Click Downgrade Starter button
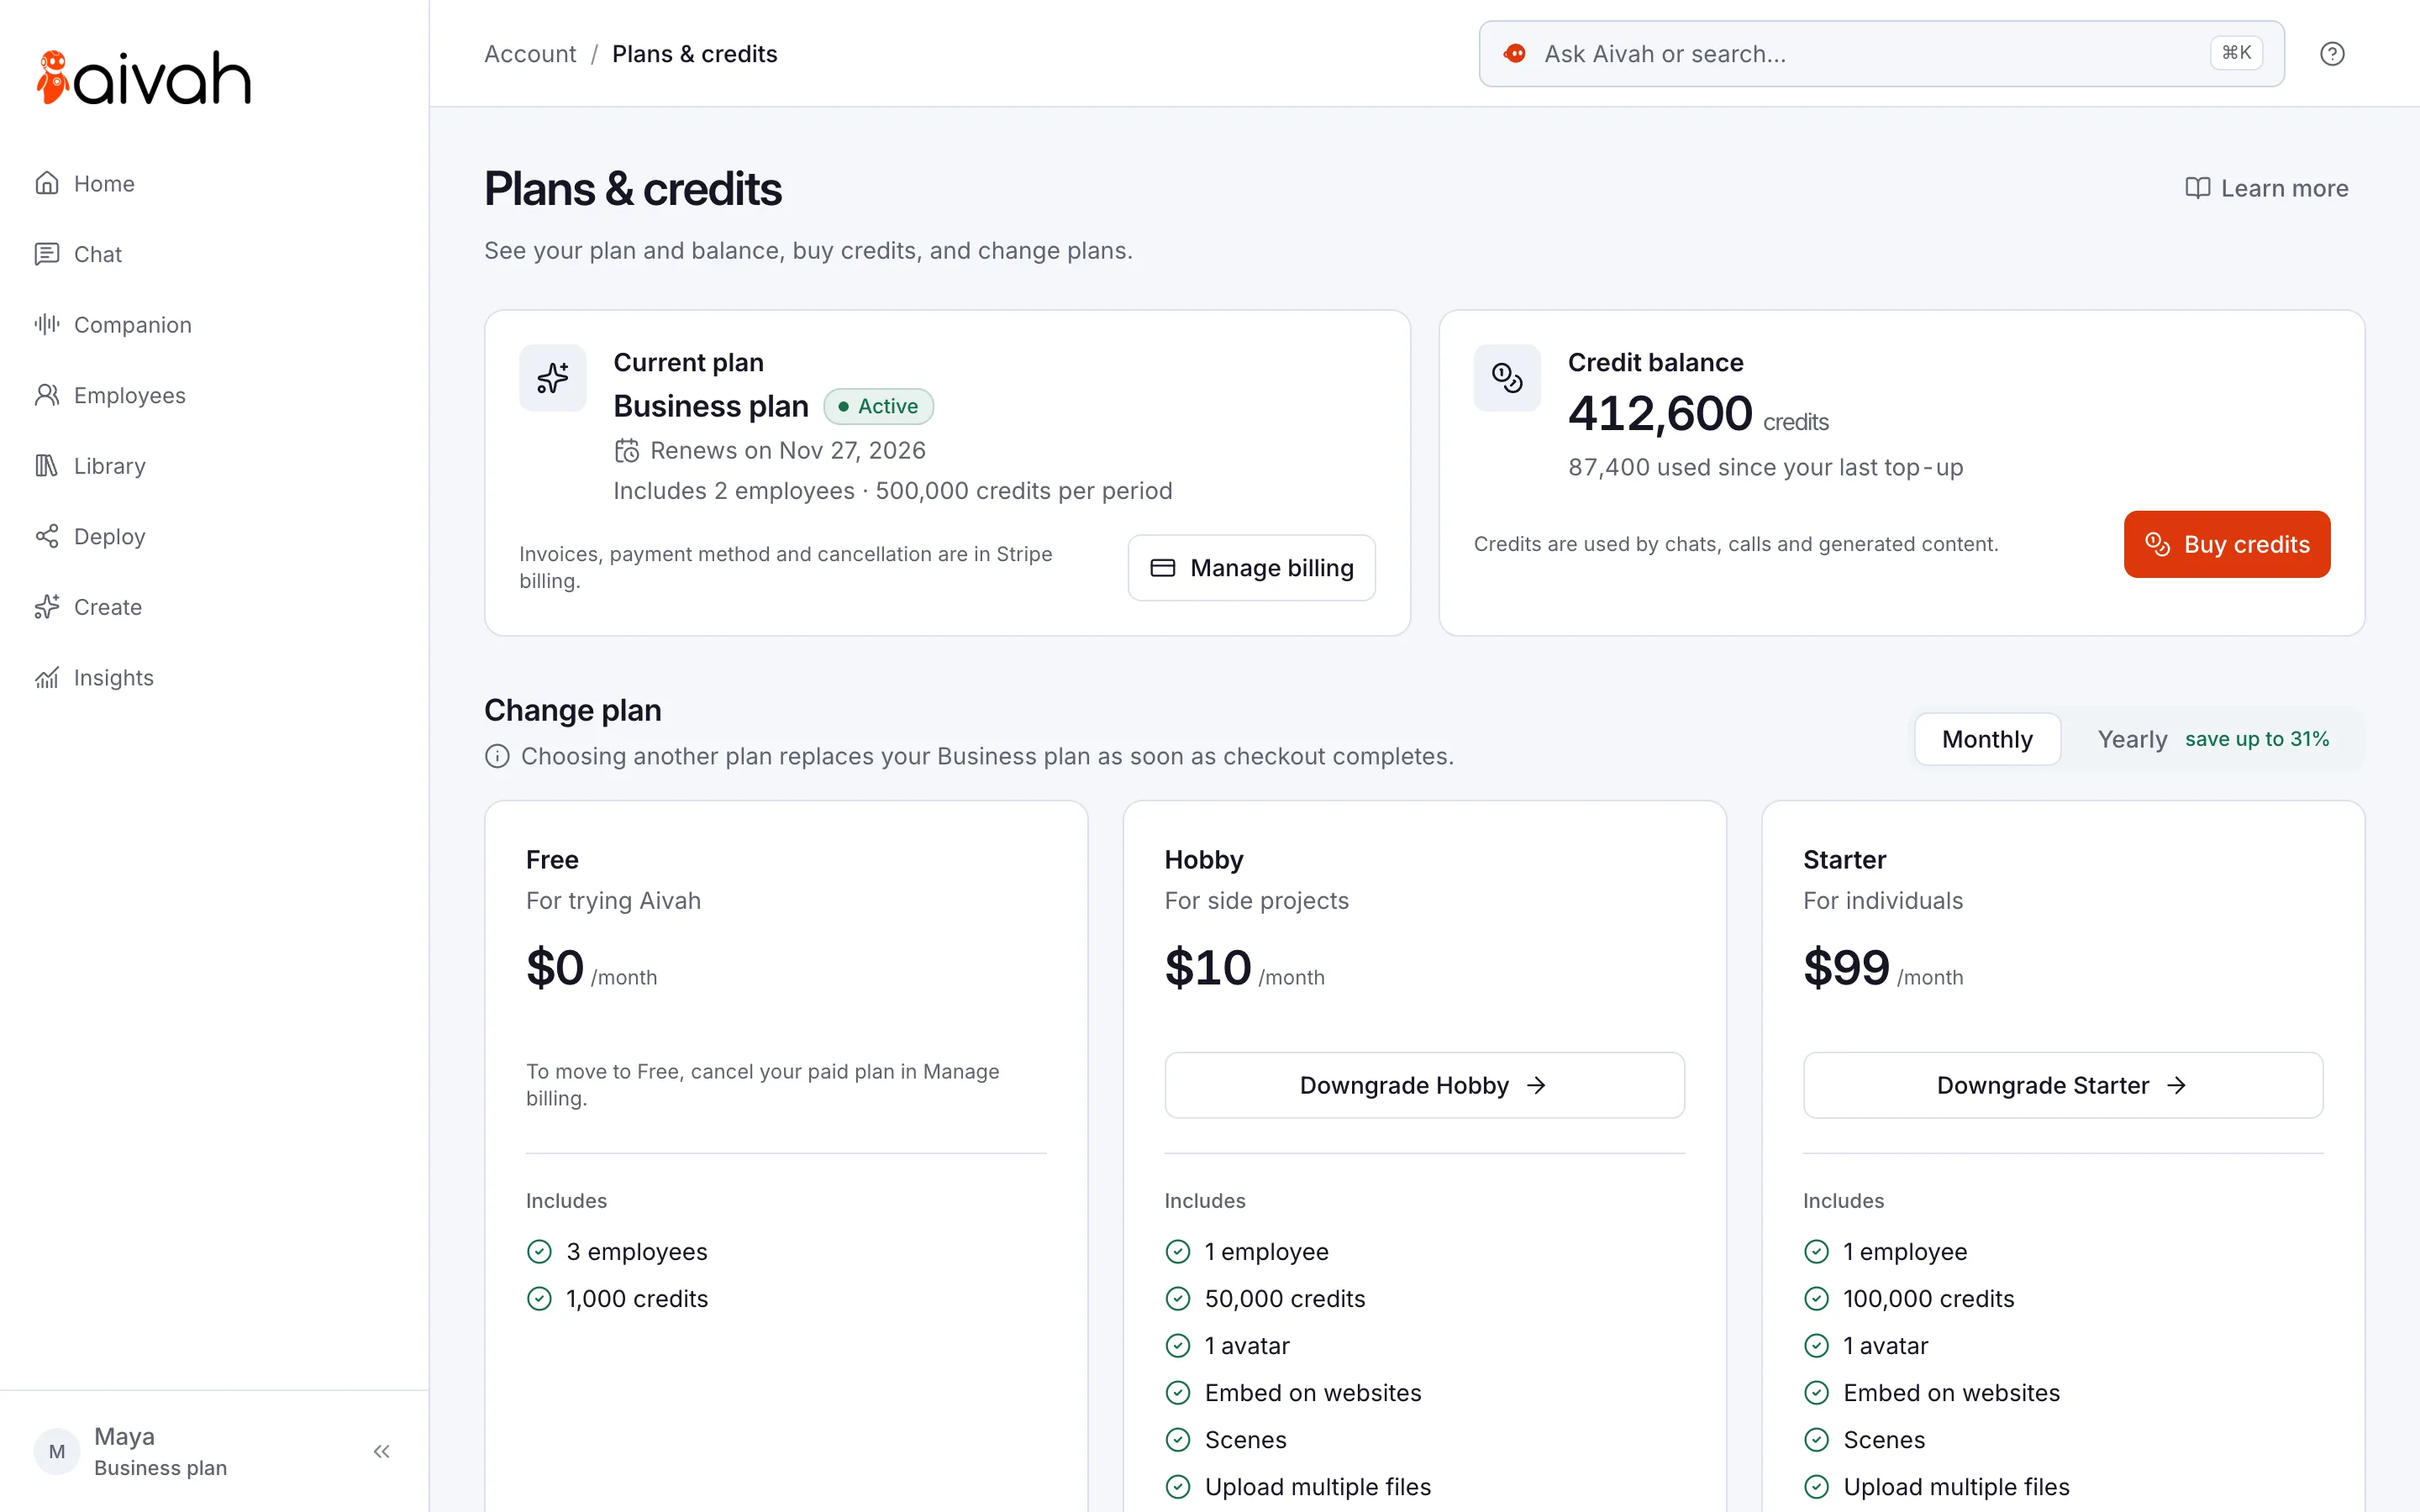This screenshot has width=2420, height=1512. click(2062, 1085)
